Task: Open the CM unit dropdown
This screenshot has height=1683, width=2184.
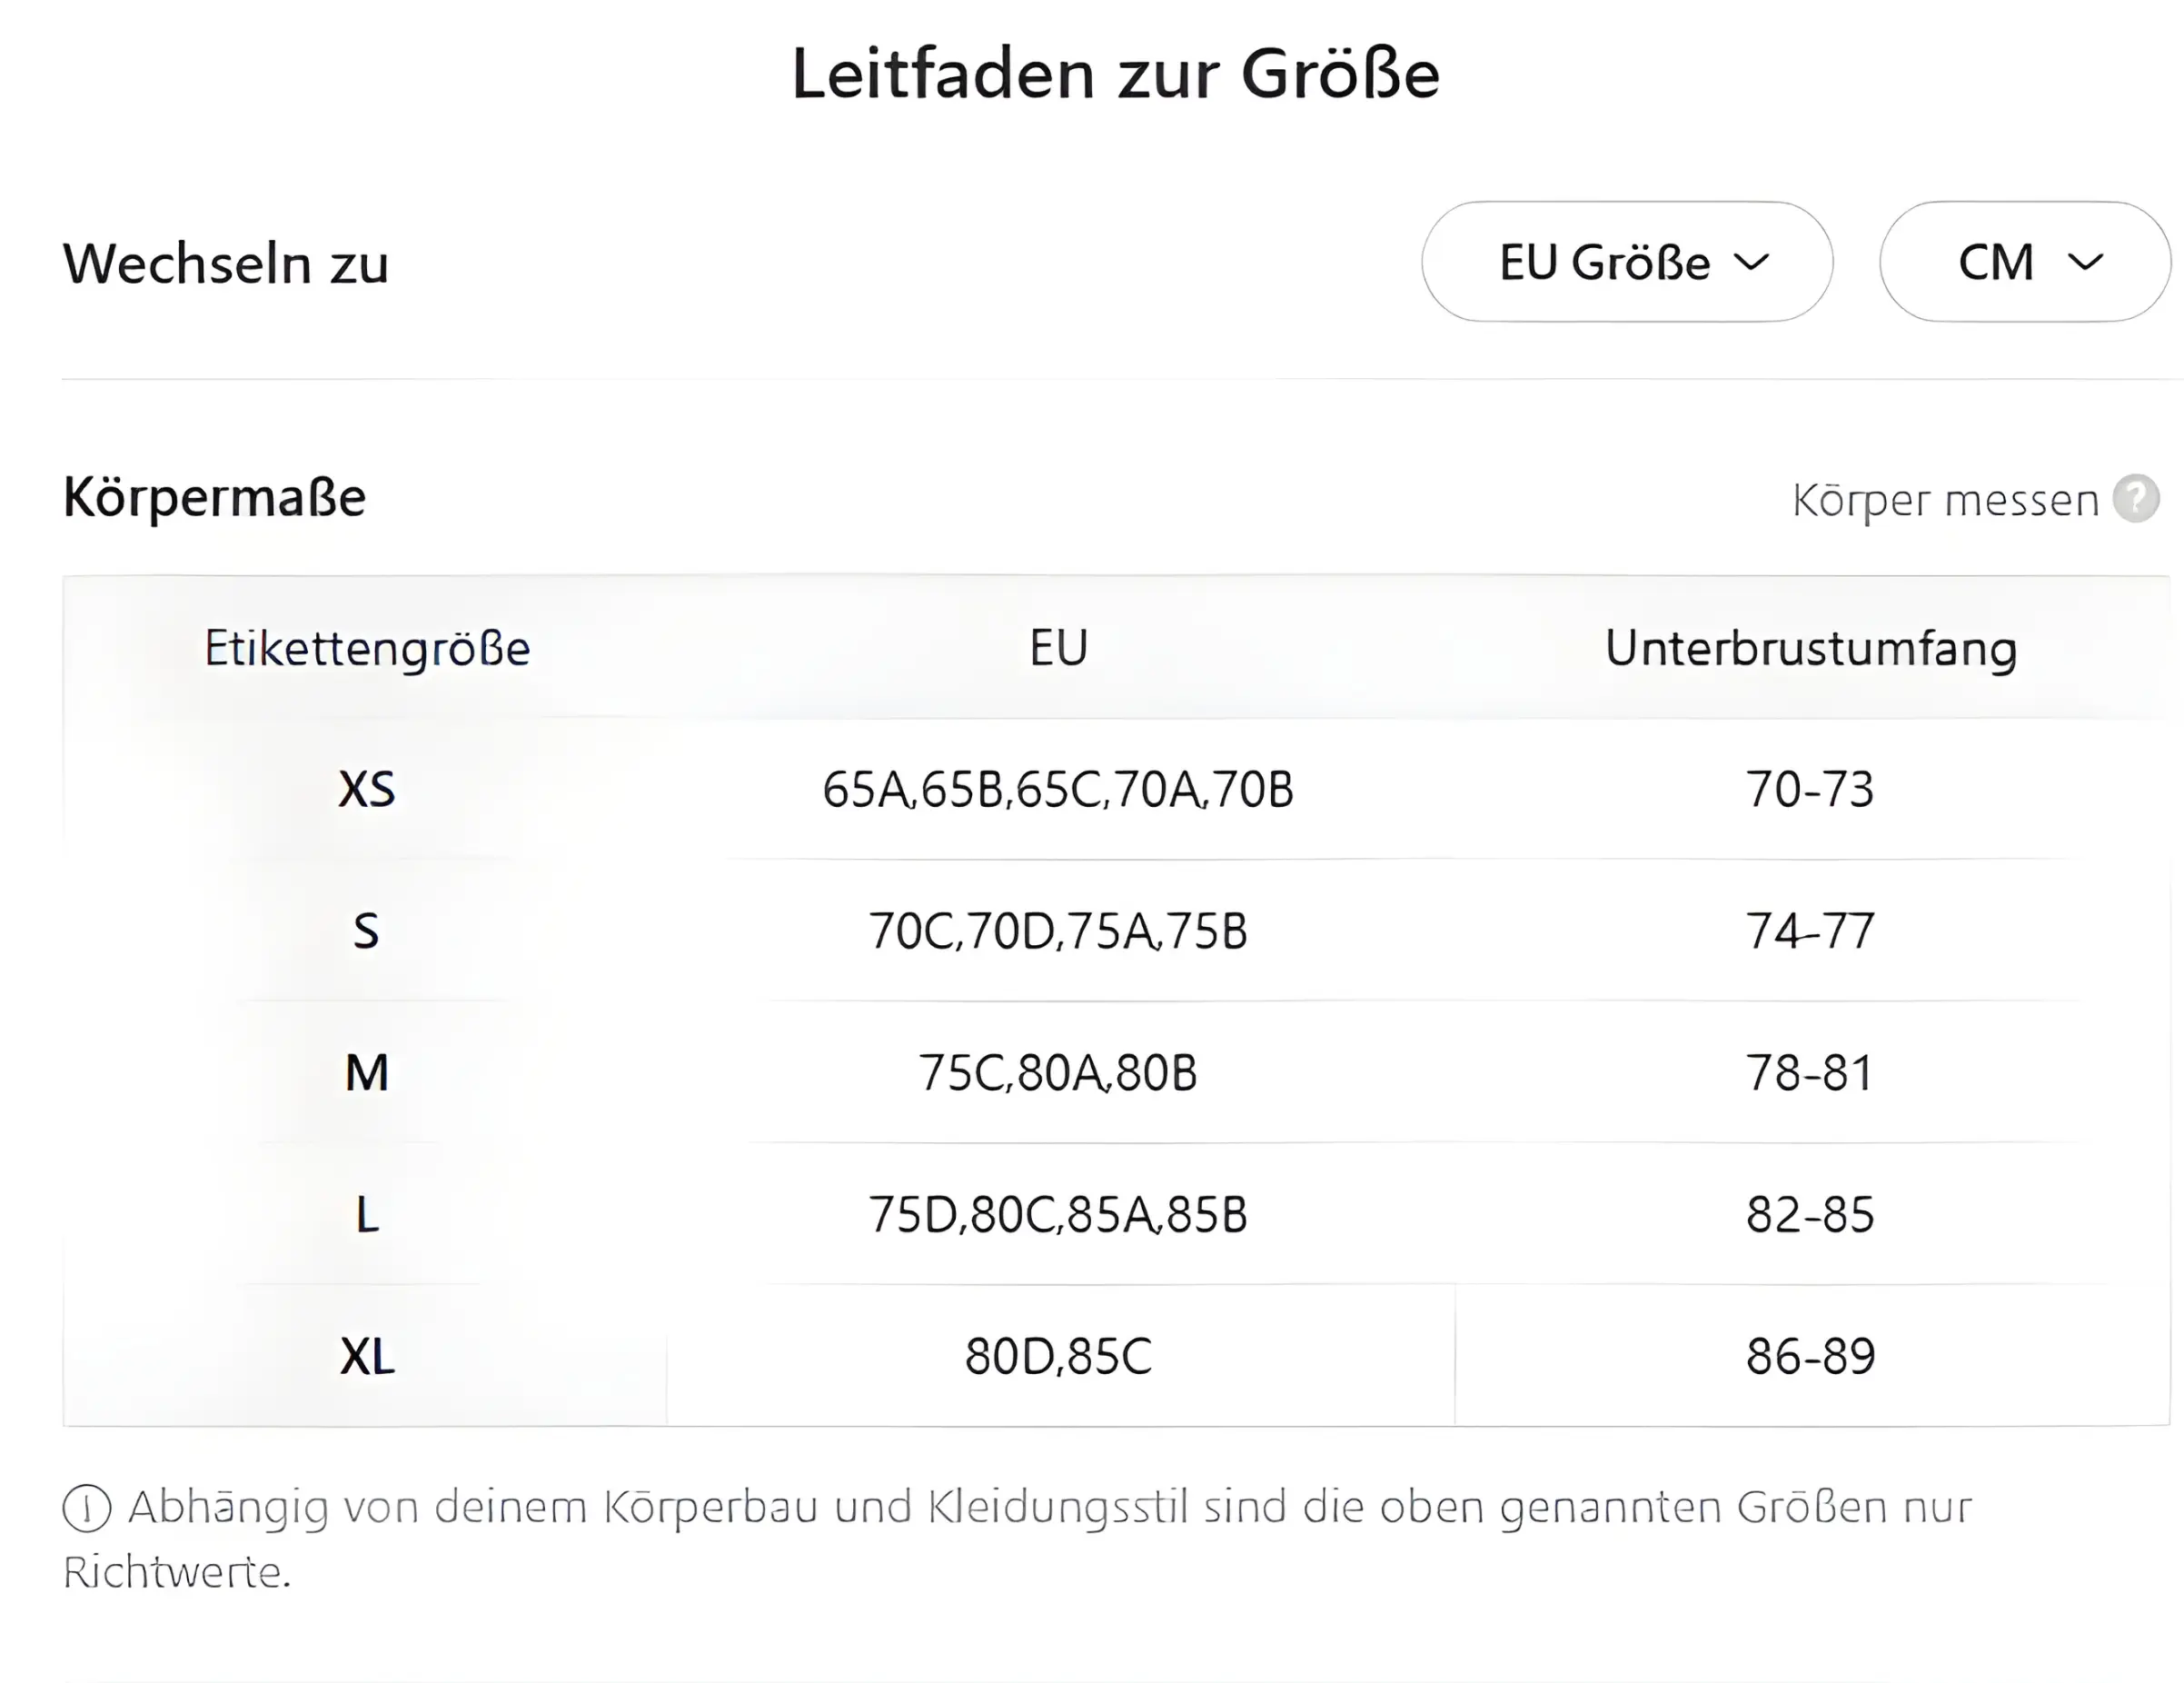Action: (2025, 262)
